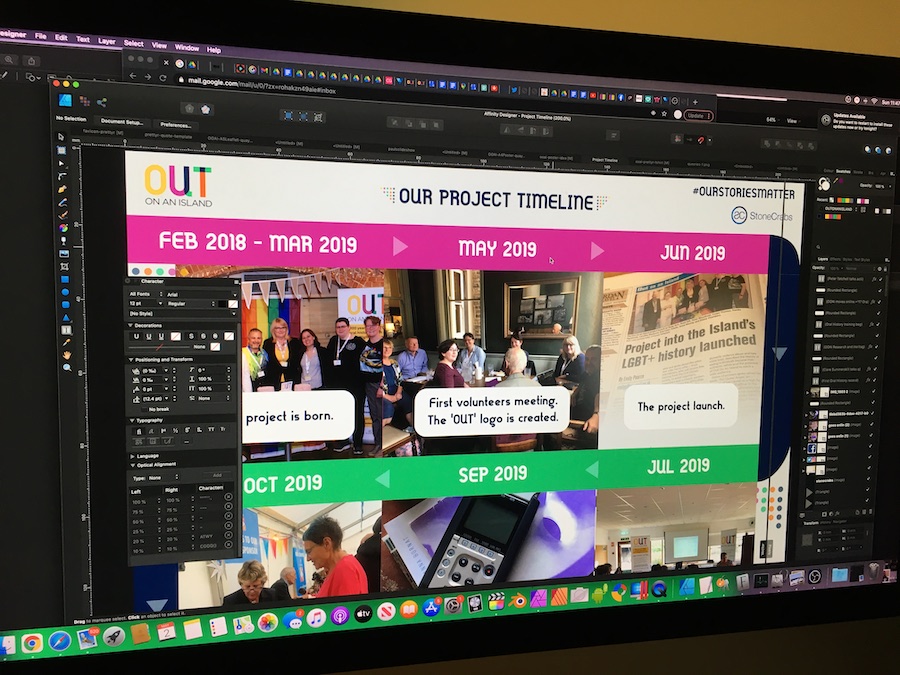Screen dimensions: 900x675
Task: Collapse the Decorations section
Action: click(x=130, y=324)
